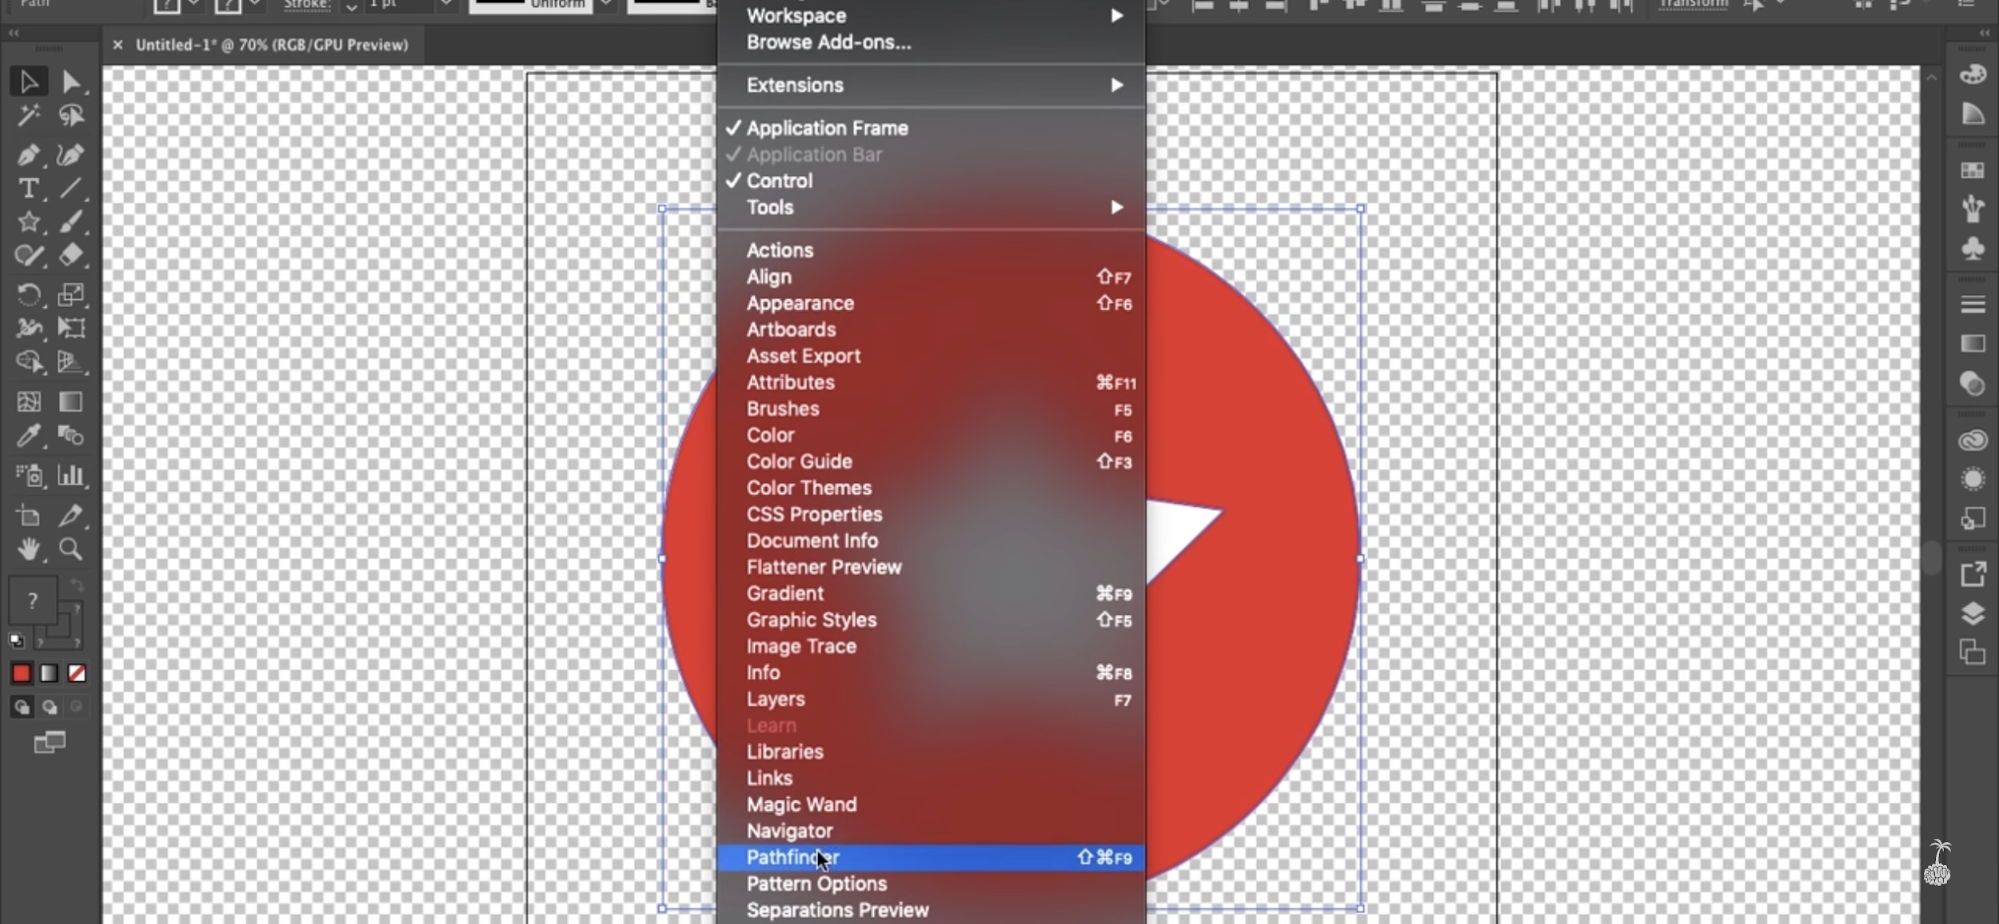Expand the Workspace submenu
This screenshot has height=924, width=1999.
pos(931,16)
